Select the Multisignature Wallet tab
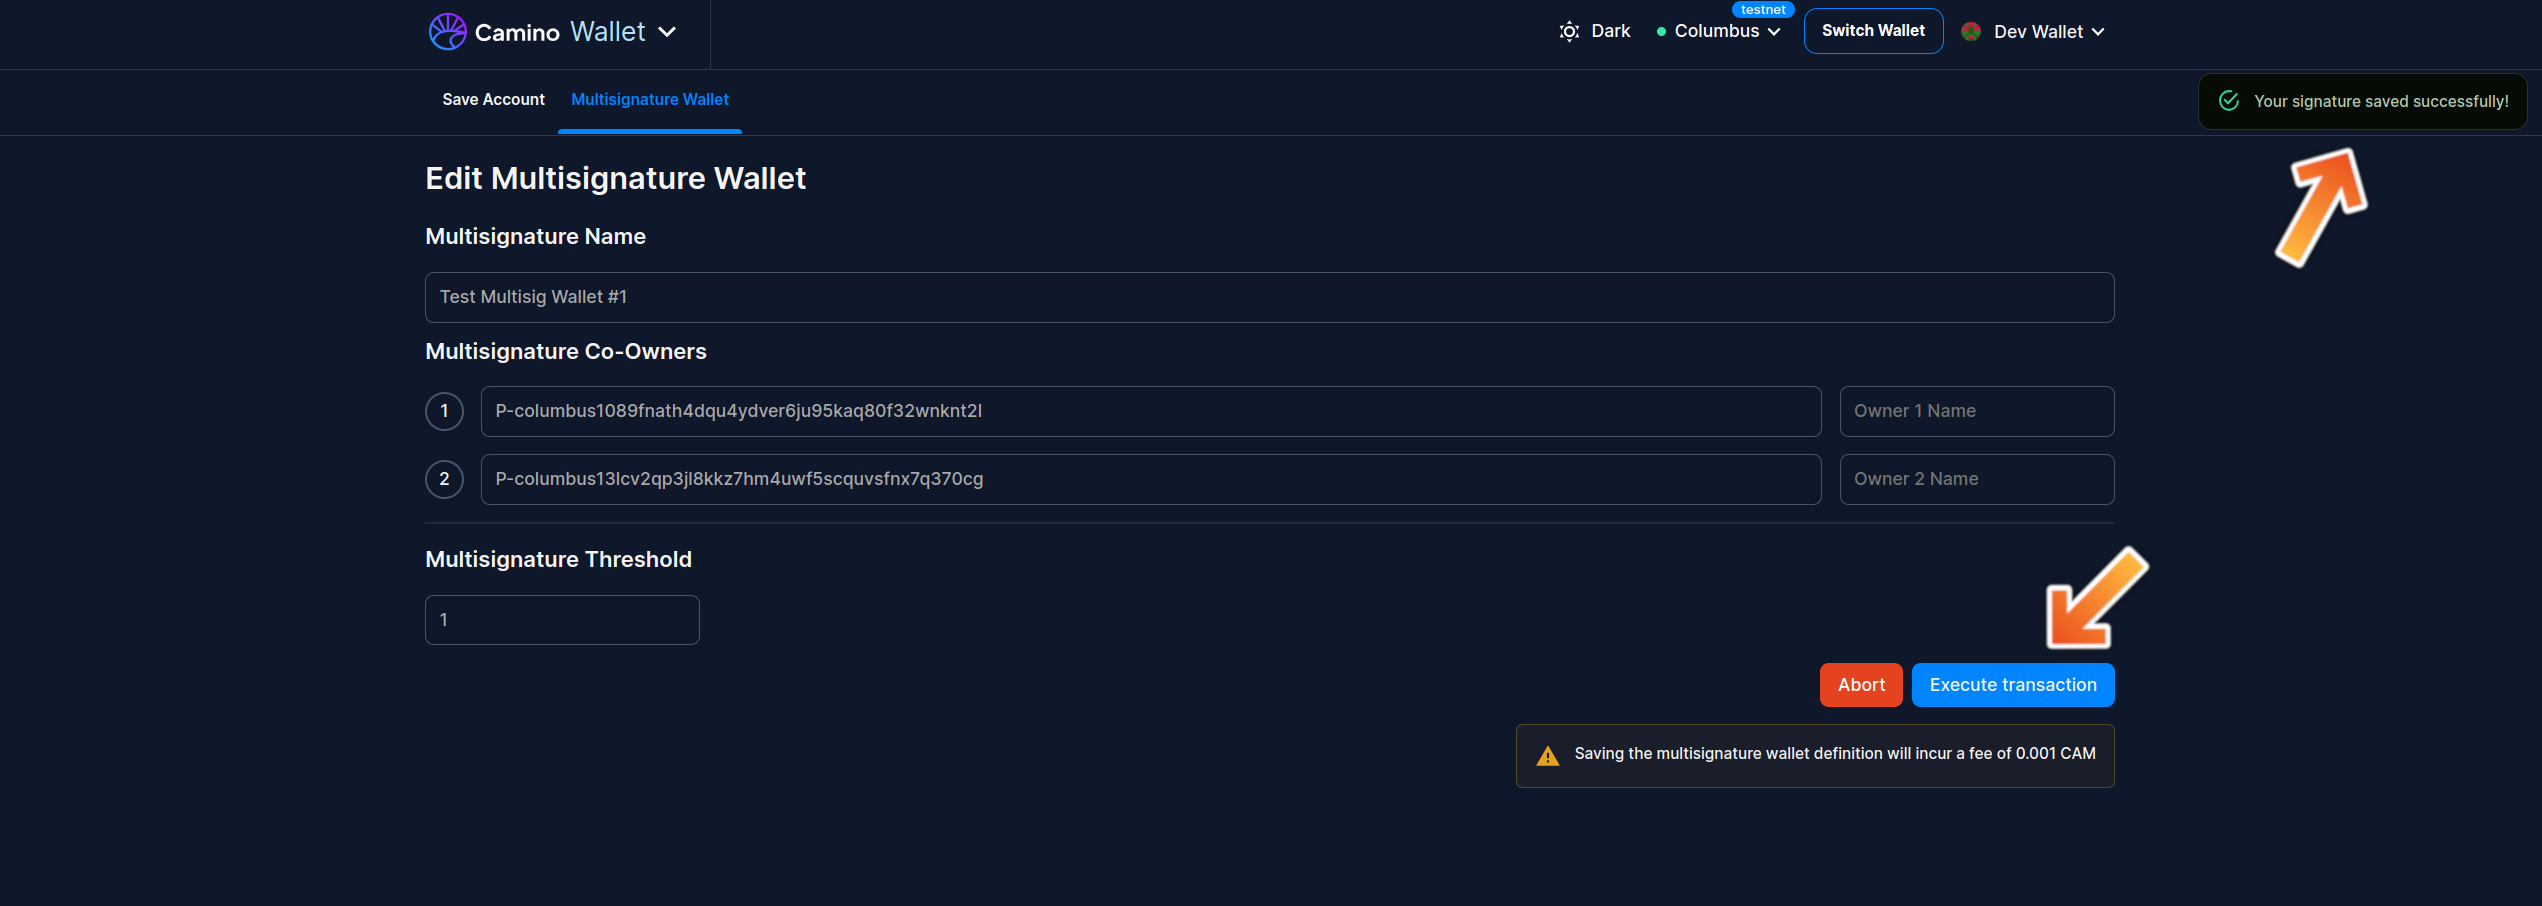Image resolution: width=2542 pixels, height=906 pixels. (x=649, y=100)
